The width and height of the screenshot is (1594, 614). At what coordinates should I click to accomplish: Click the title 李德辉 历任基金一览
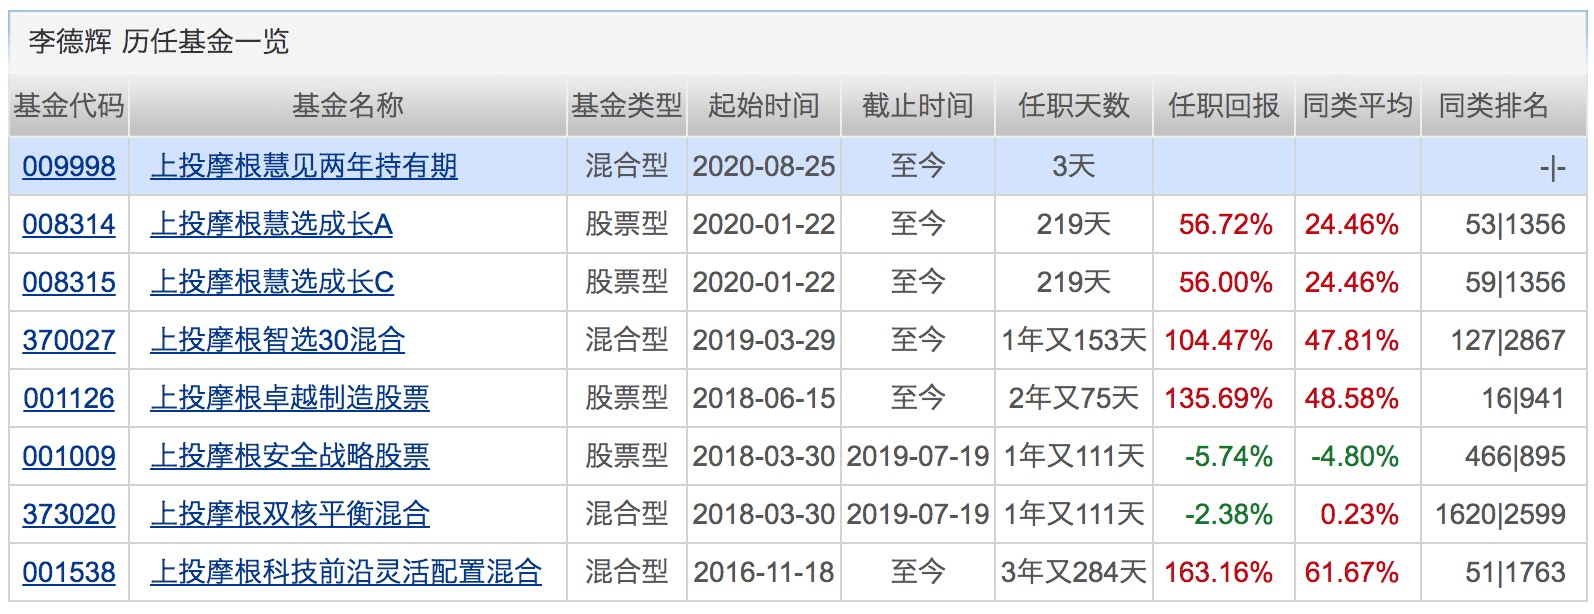pos(159,41)
